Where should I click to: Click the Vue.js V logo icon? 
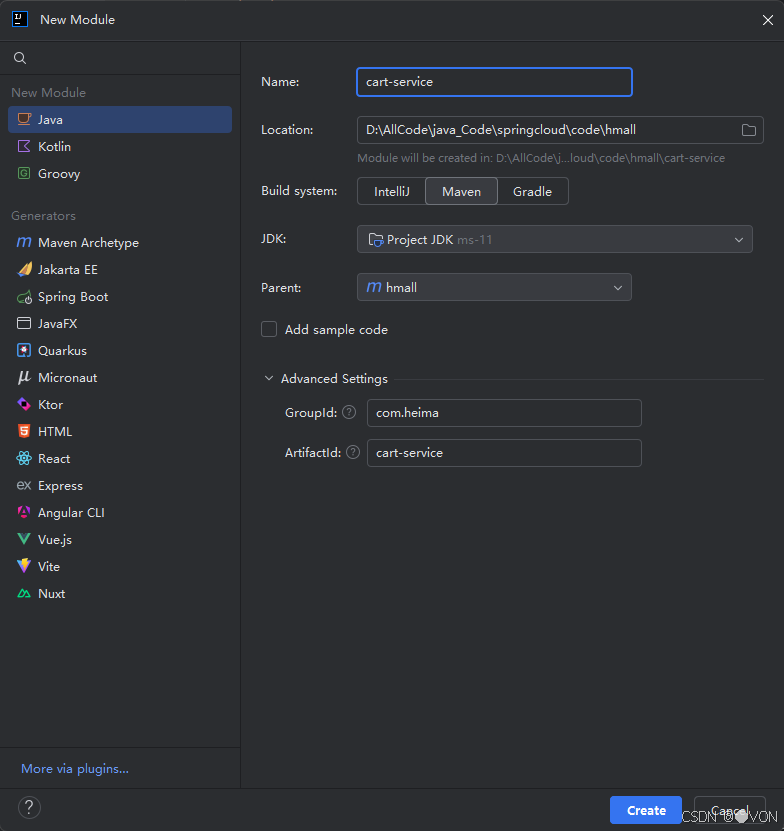pyautogui.click(x=24, y=540)
